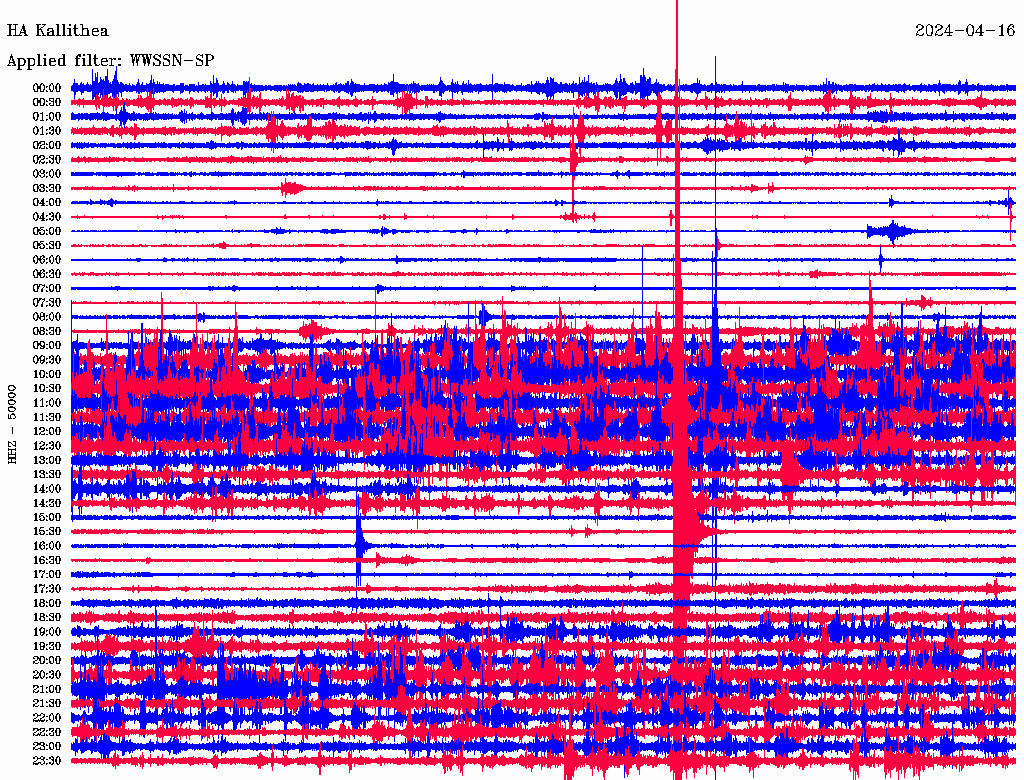Select the 21:30 time label
Viewport: 1024px width, 780px height.
(47, 704)
